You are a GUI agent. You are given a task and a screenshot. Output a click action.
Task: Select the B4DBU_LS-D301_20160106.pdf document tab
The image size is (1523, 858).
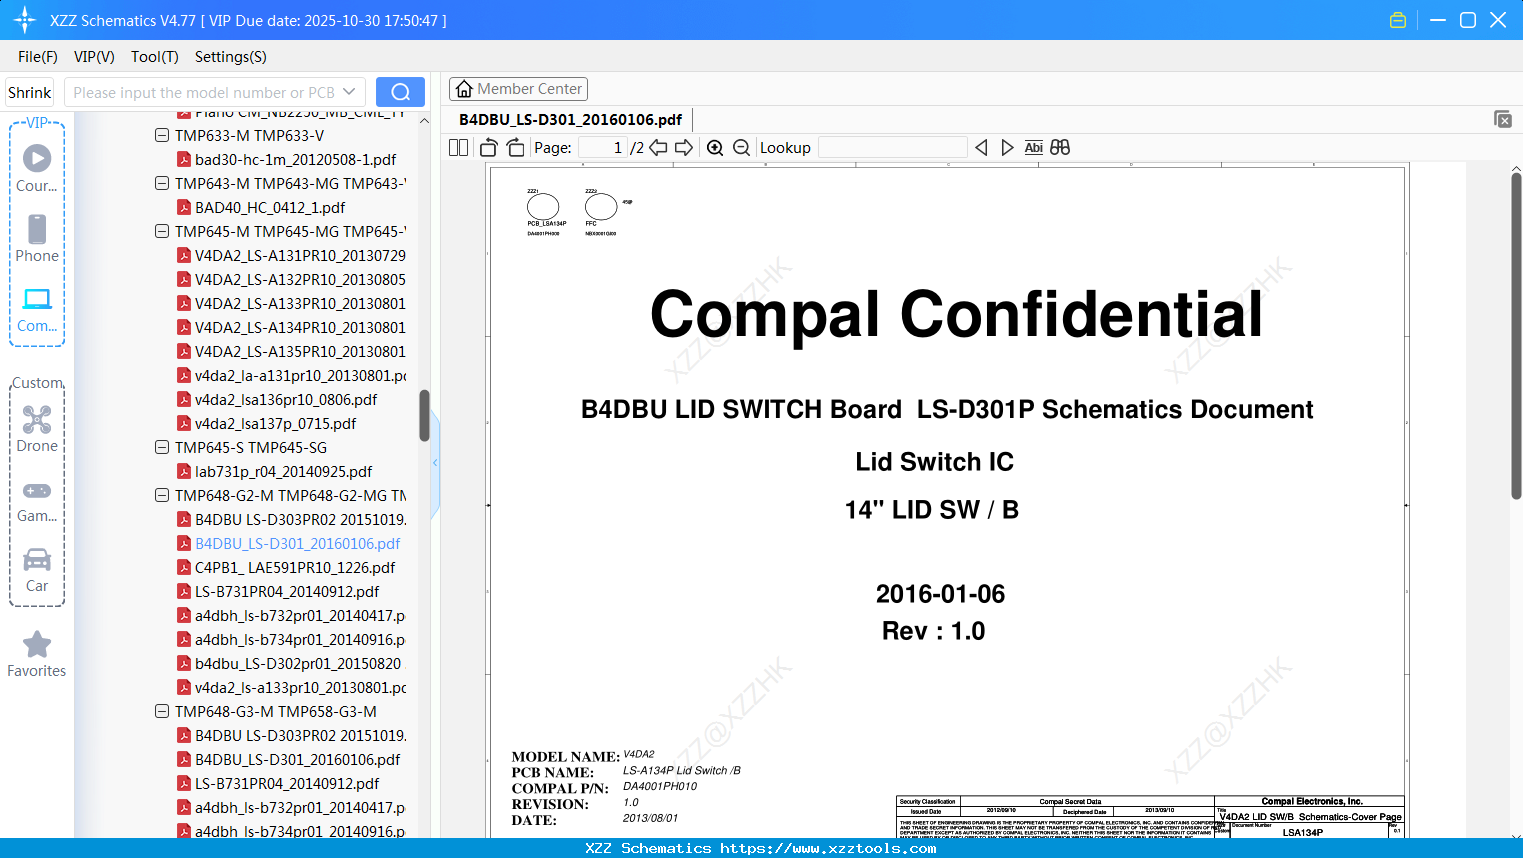pos(571,120)
